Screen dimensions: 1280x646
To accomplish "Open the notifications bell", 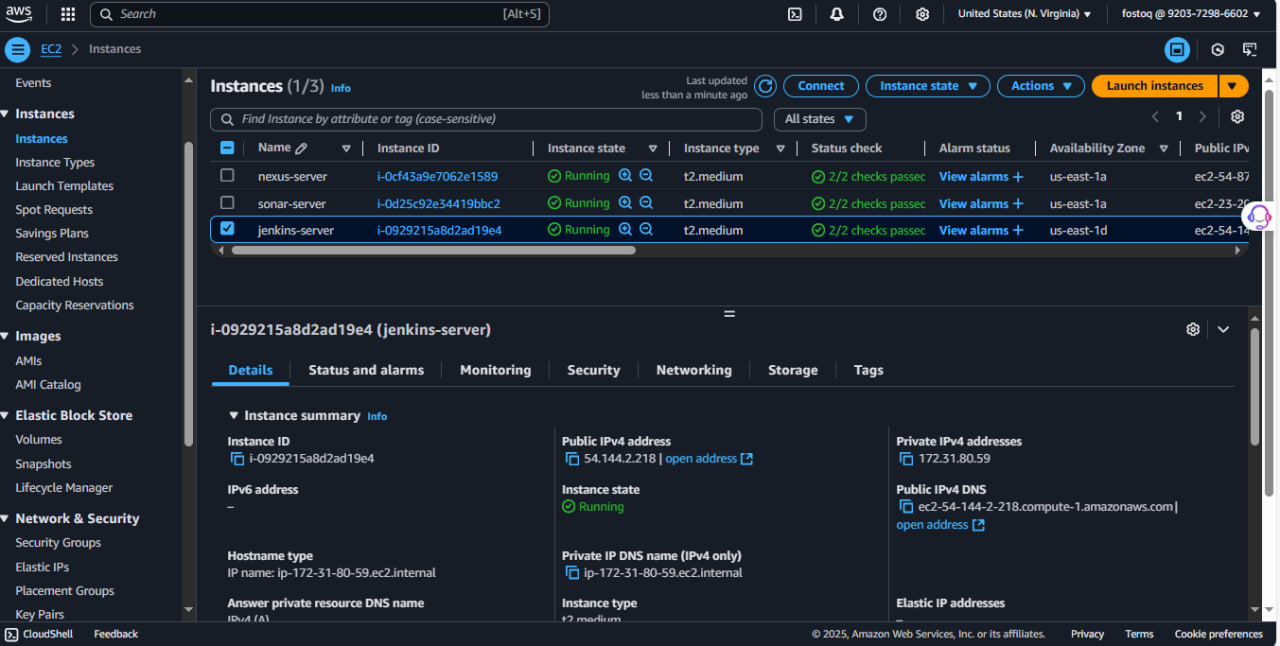I will pos(837,14).
